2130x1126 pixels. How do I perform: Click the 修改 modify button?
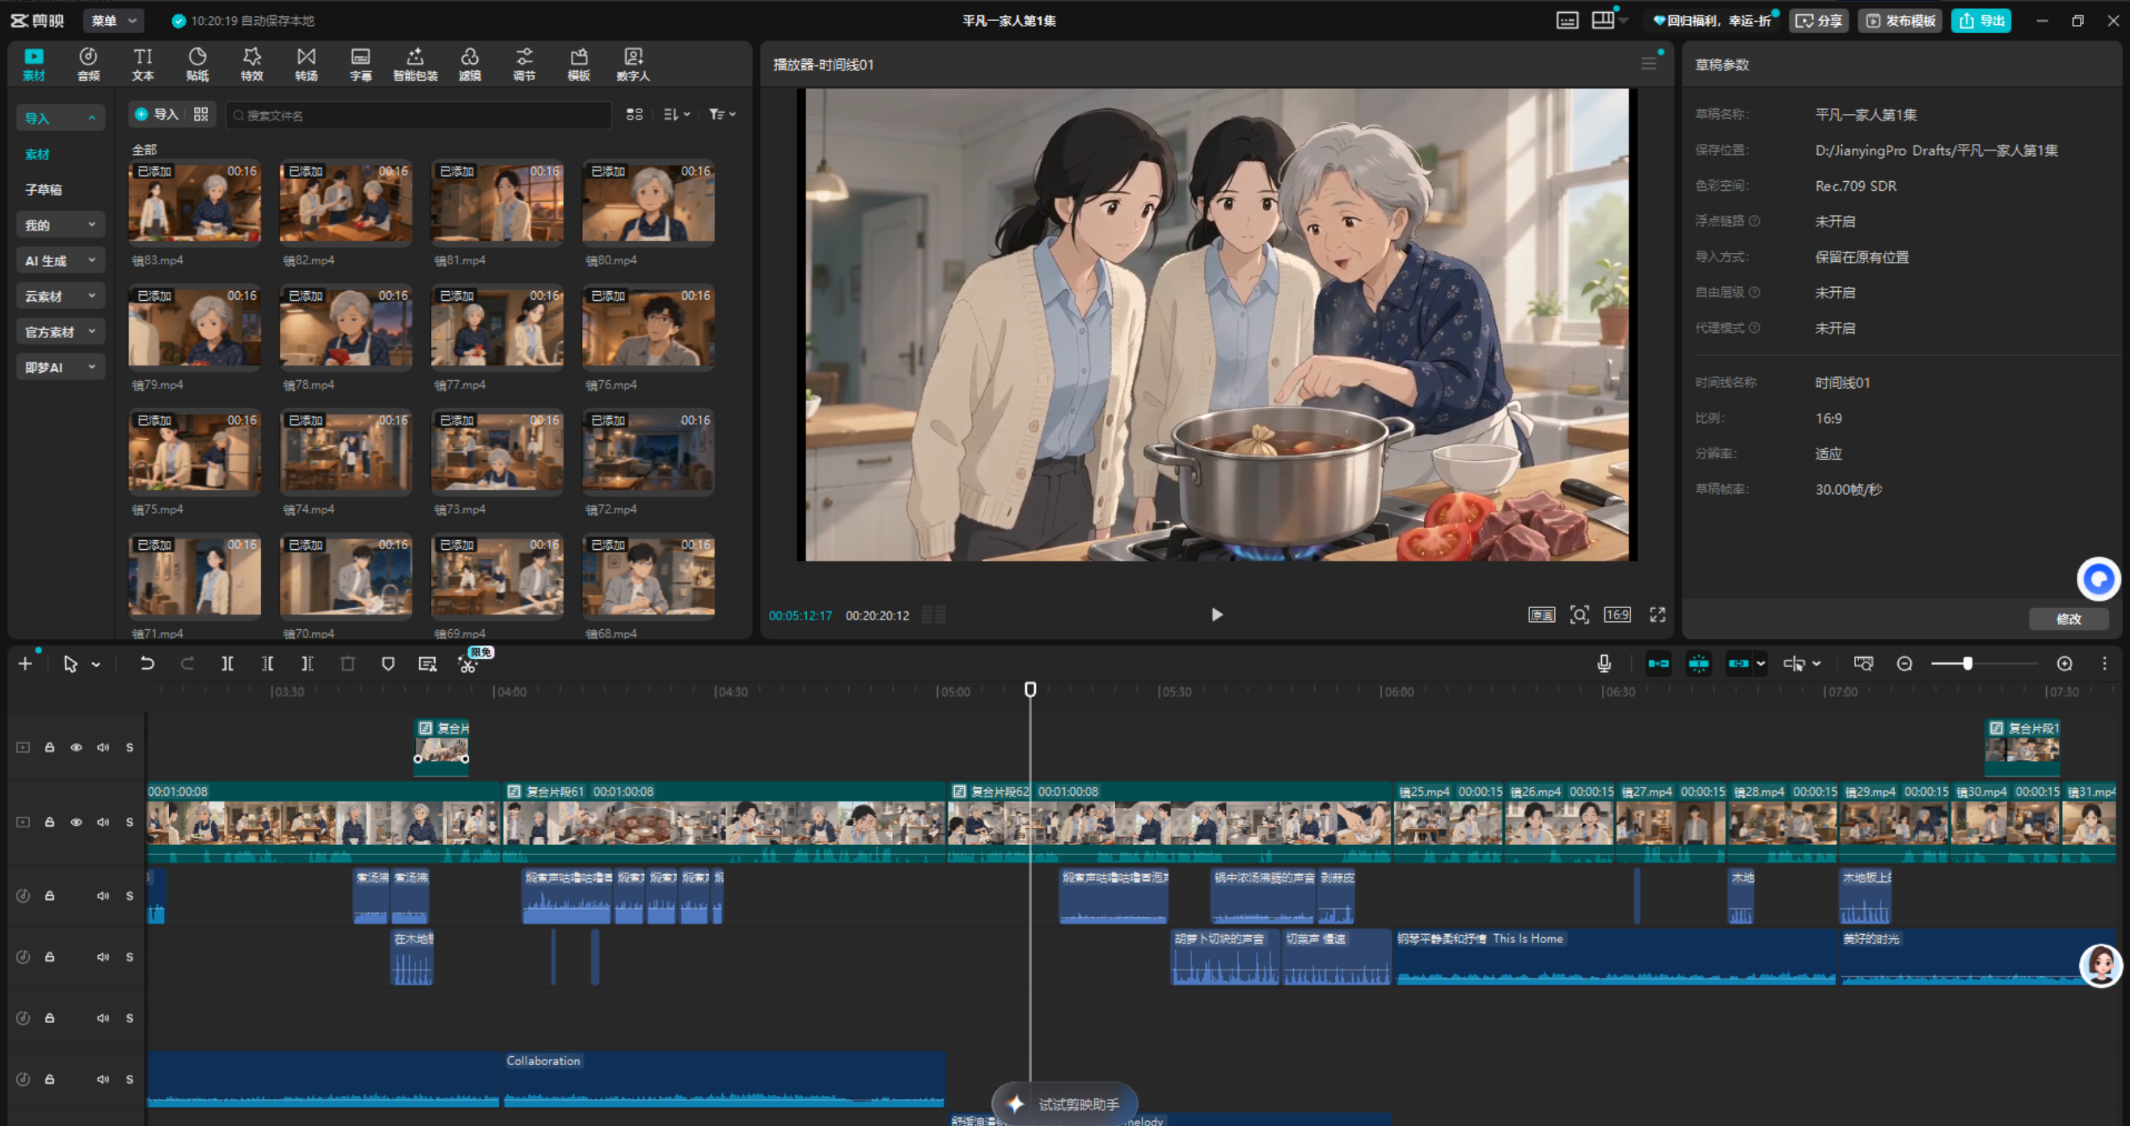click(x=2068, y=619)
